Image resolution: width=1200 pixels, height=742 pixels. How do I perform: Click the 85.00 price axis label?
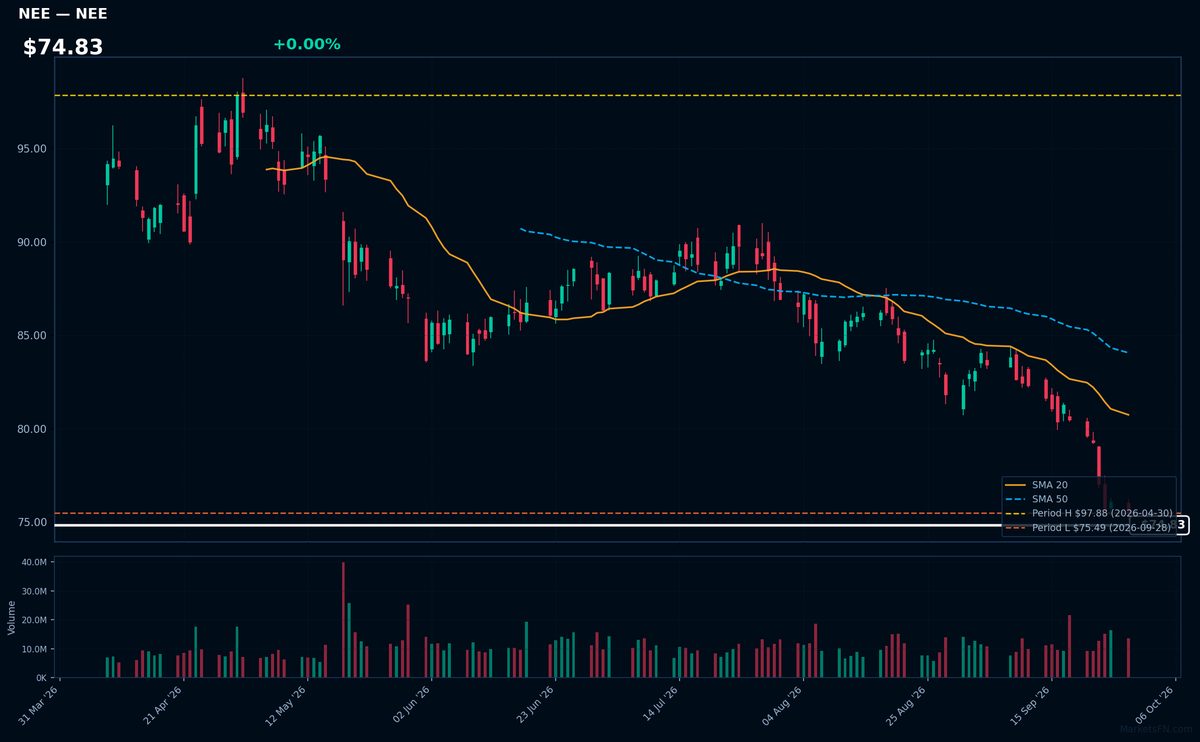(32, 335)
